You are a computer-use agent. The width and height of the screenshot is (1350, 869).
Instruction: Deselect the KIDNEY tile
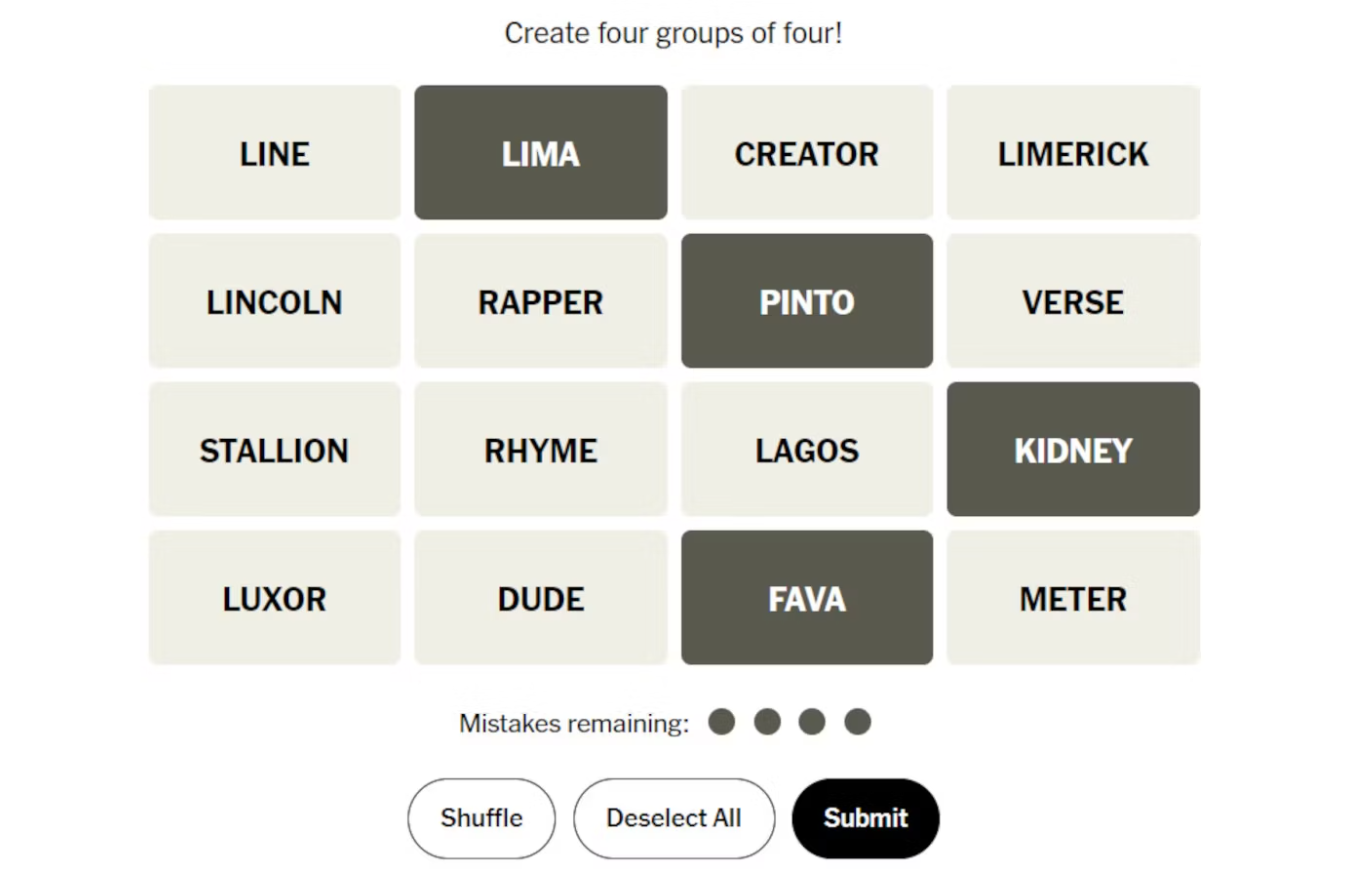[x=1072, y=449]
